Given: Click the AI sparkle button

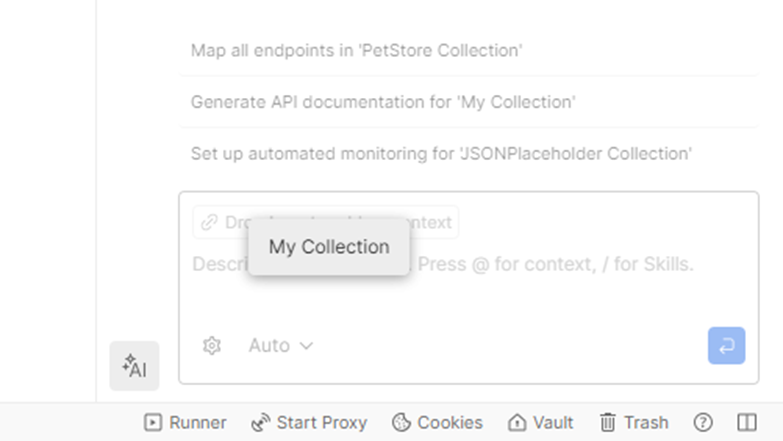Looking at the screenshot, I should 134,366.
